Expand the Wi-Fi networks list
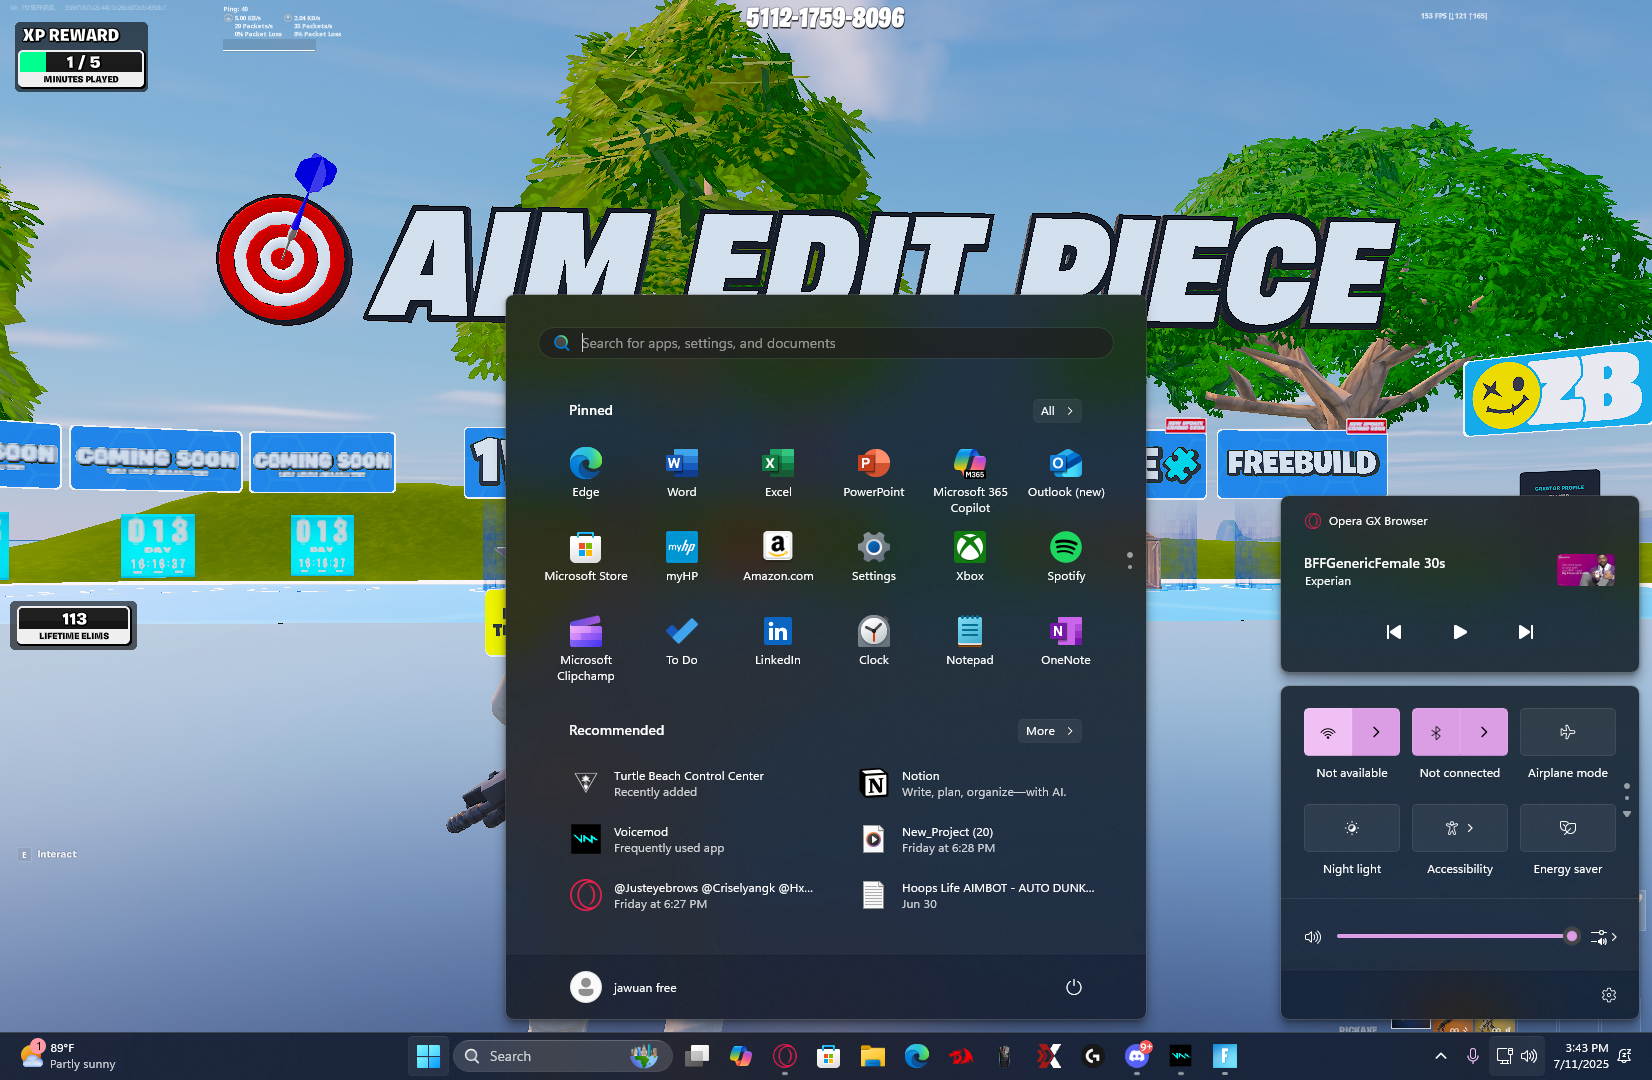Image resolution: width=1652 pixels, height=1080 pixels. click(x=1376, y=732)
